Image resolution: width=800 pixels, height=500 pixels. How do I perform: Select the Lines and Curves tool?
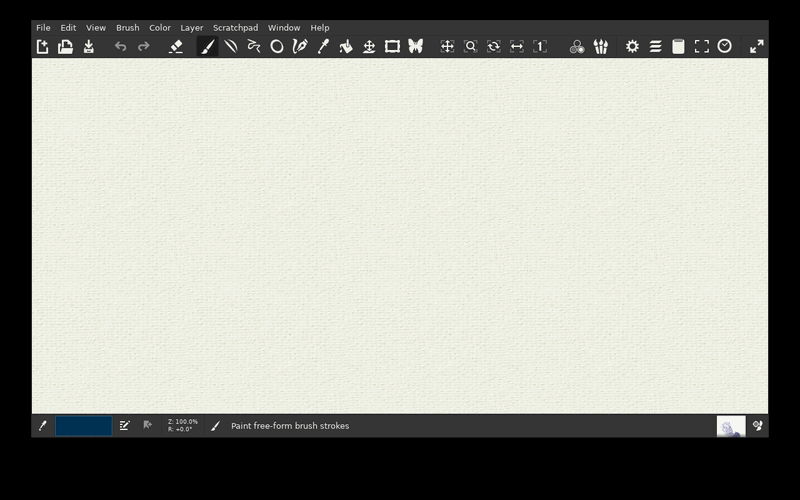click(231, 46)
